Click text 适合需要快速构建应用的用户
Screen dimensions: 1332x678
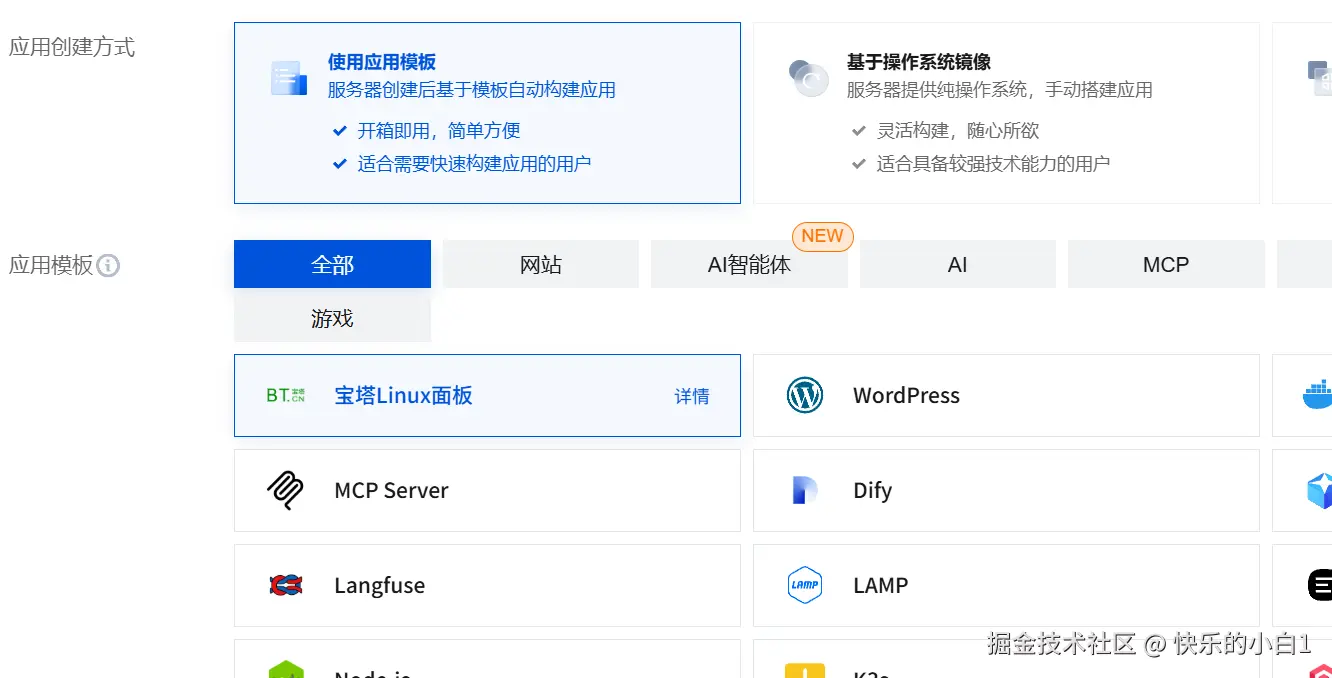coord(475,164)
